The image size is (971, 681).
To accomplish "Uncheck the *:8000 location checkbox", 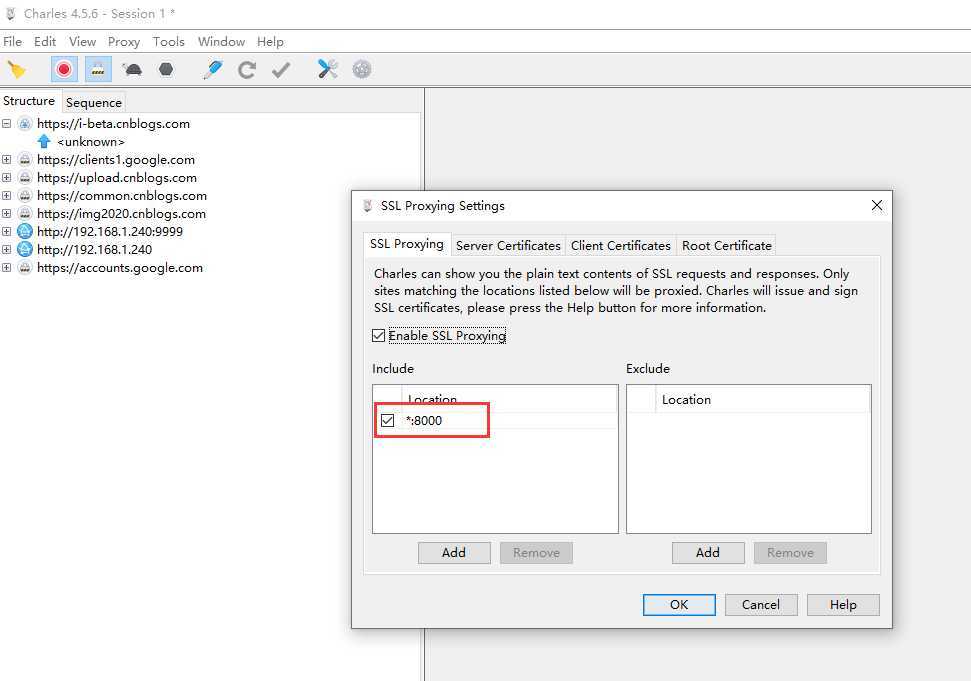I will 388,420.
